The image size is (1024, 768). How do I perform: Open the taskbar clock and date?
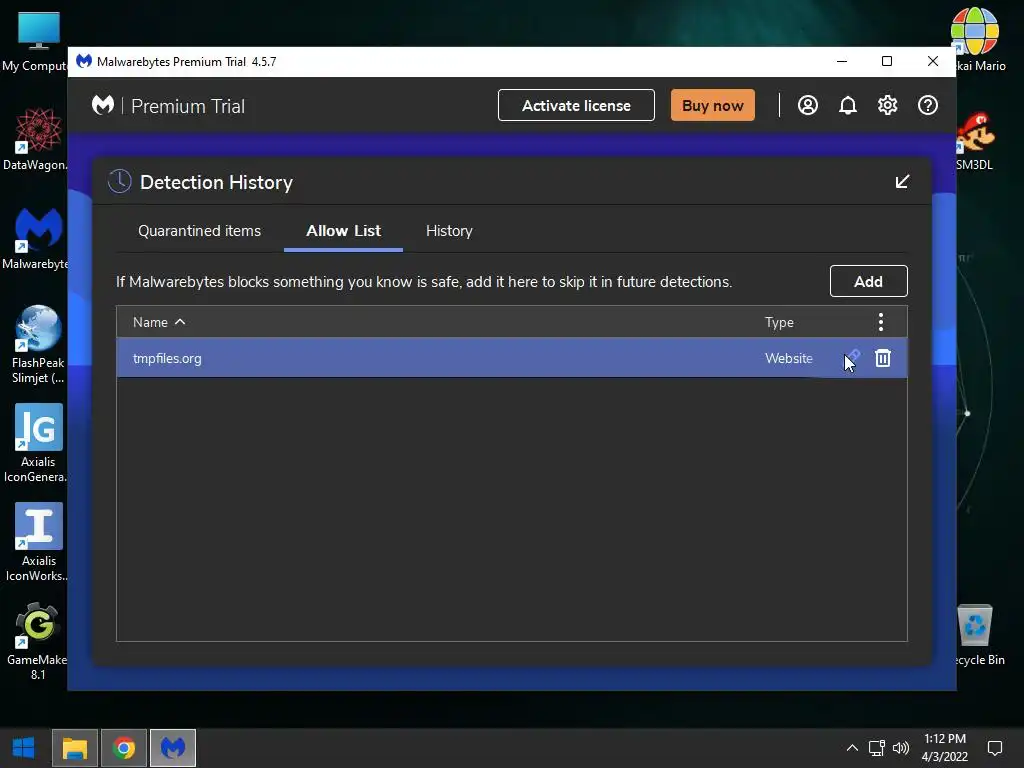(x=945, y=748)
